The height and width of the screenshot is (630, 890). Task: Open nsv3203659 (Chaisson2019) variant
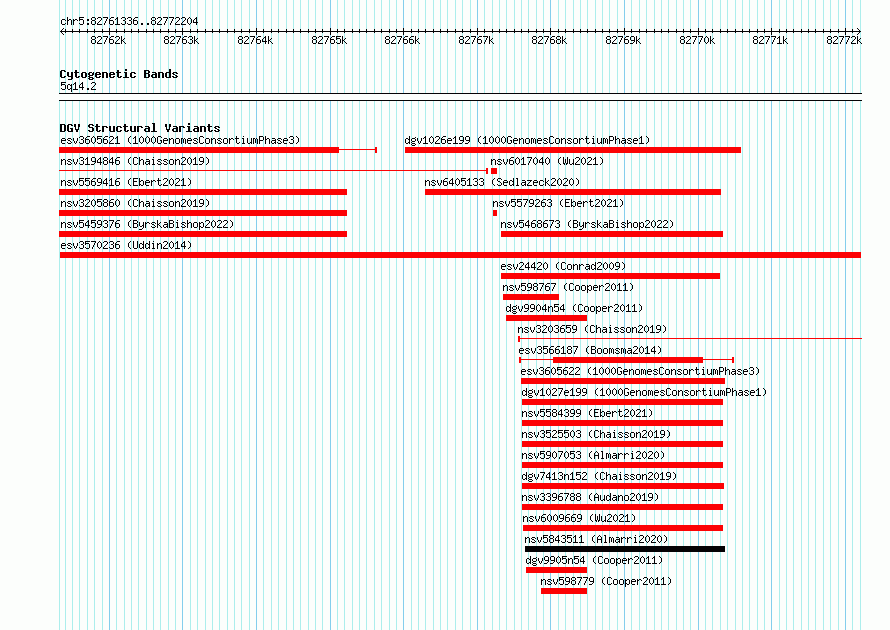(592, 329)
